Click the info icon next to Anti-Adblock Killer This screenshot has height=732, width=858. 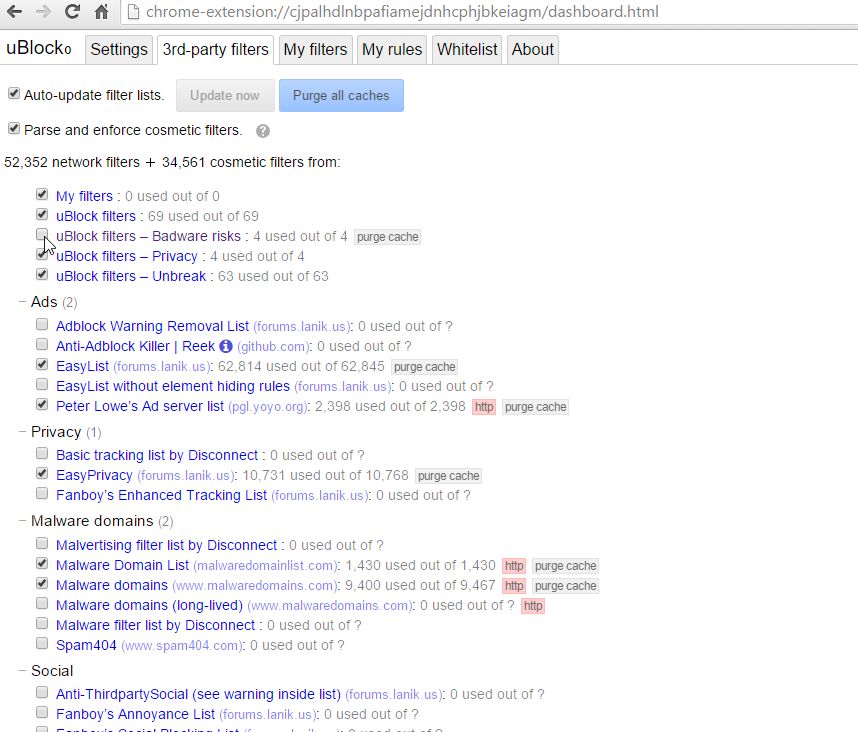[226, 346]
